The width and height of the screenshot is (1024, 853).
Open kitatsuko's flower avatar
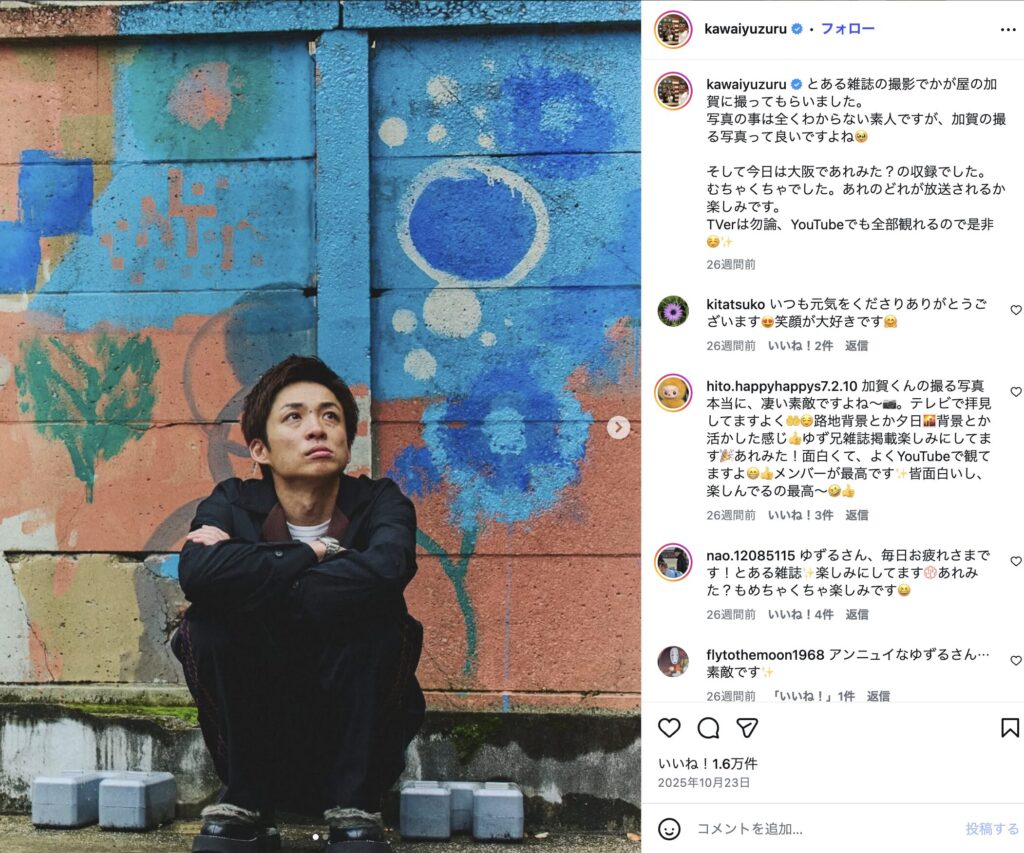click(673, 312)
